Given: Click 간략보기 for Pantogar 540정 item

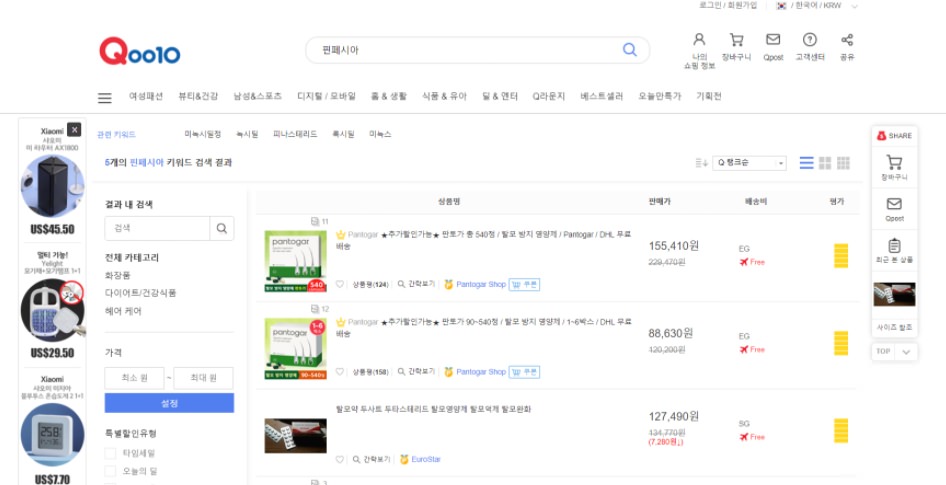Looking at the screenshot, I should coord(416,284).
